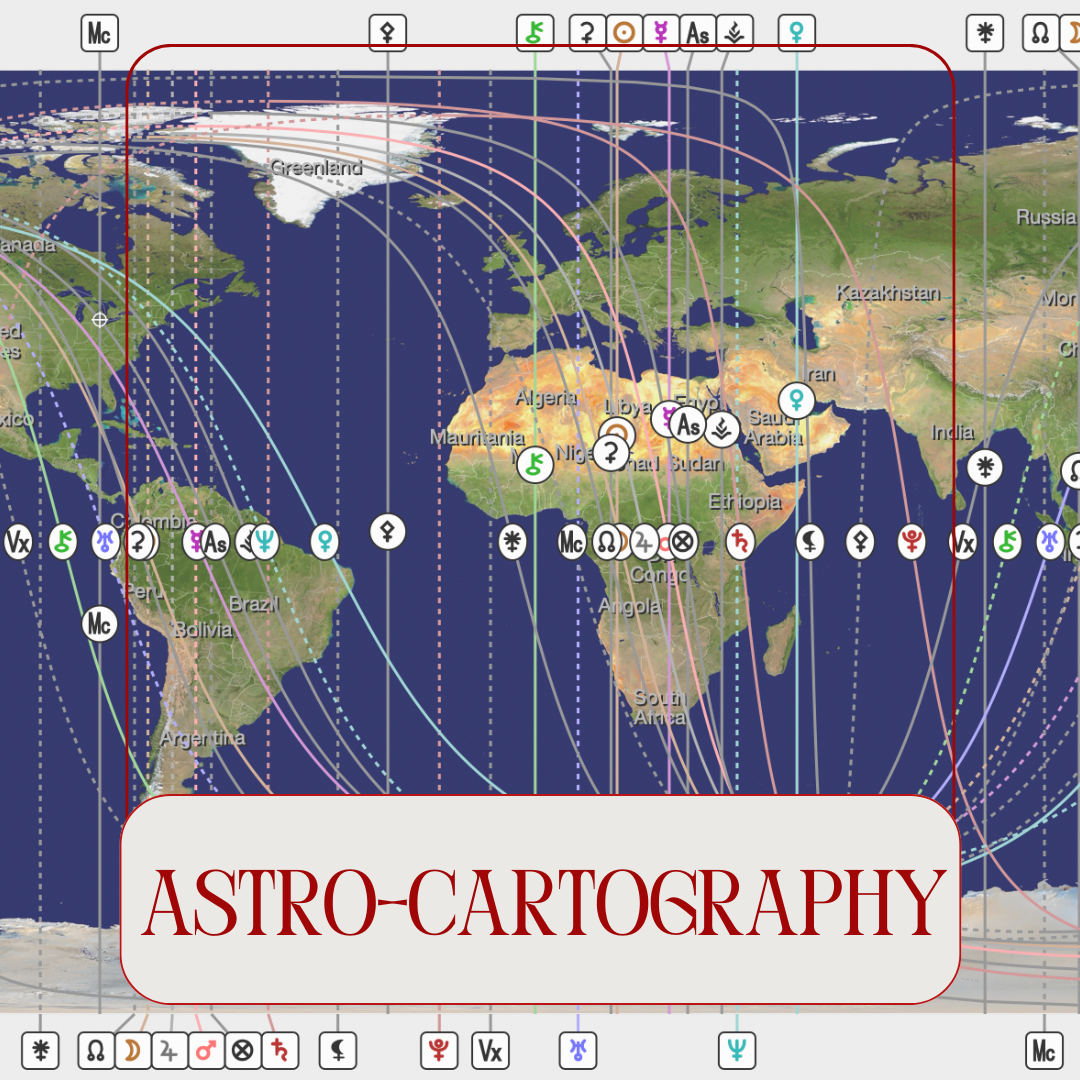Select the orange Moon glyph at the bottom
This screenshot has height=1080, width=1080.
point(132,1051)
